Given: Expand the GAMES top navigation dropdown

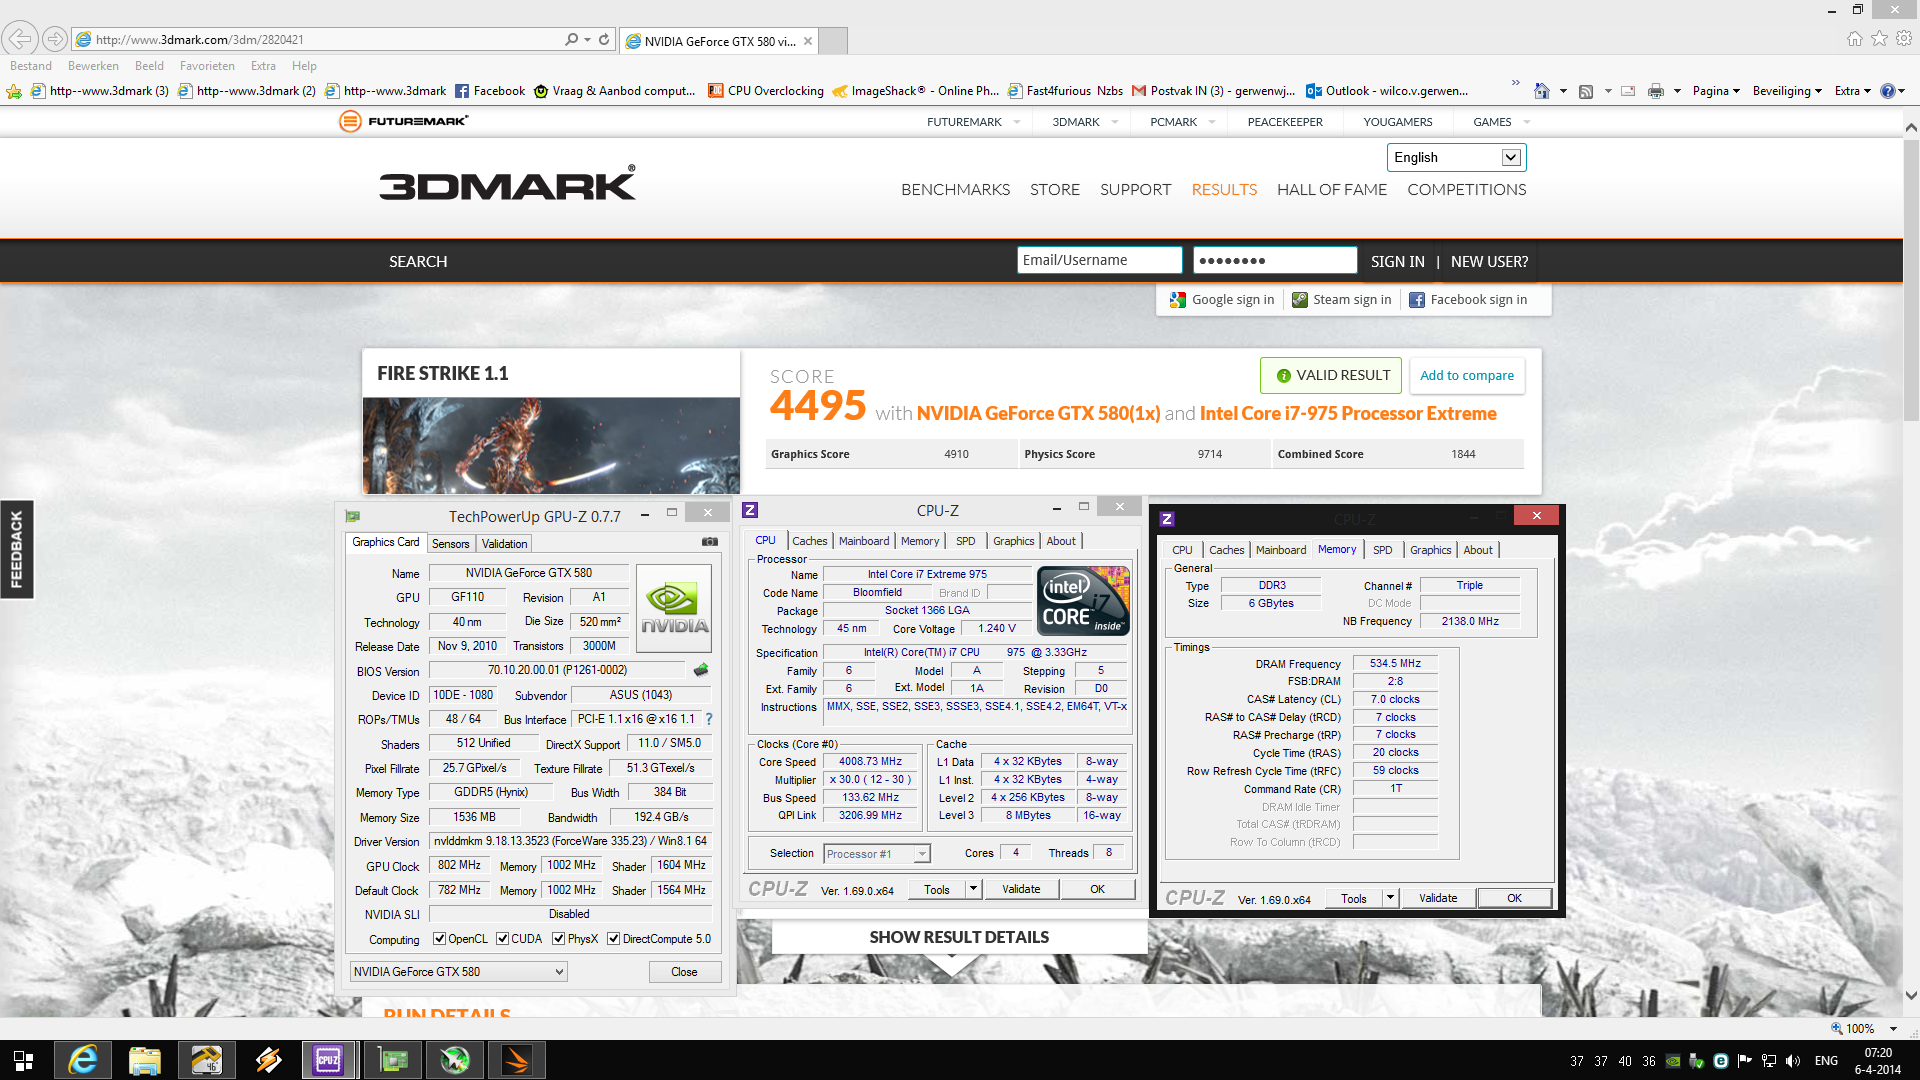Looking at the screenshot, I should (x=1527, y=122).
